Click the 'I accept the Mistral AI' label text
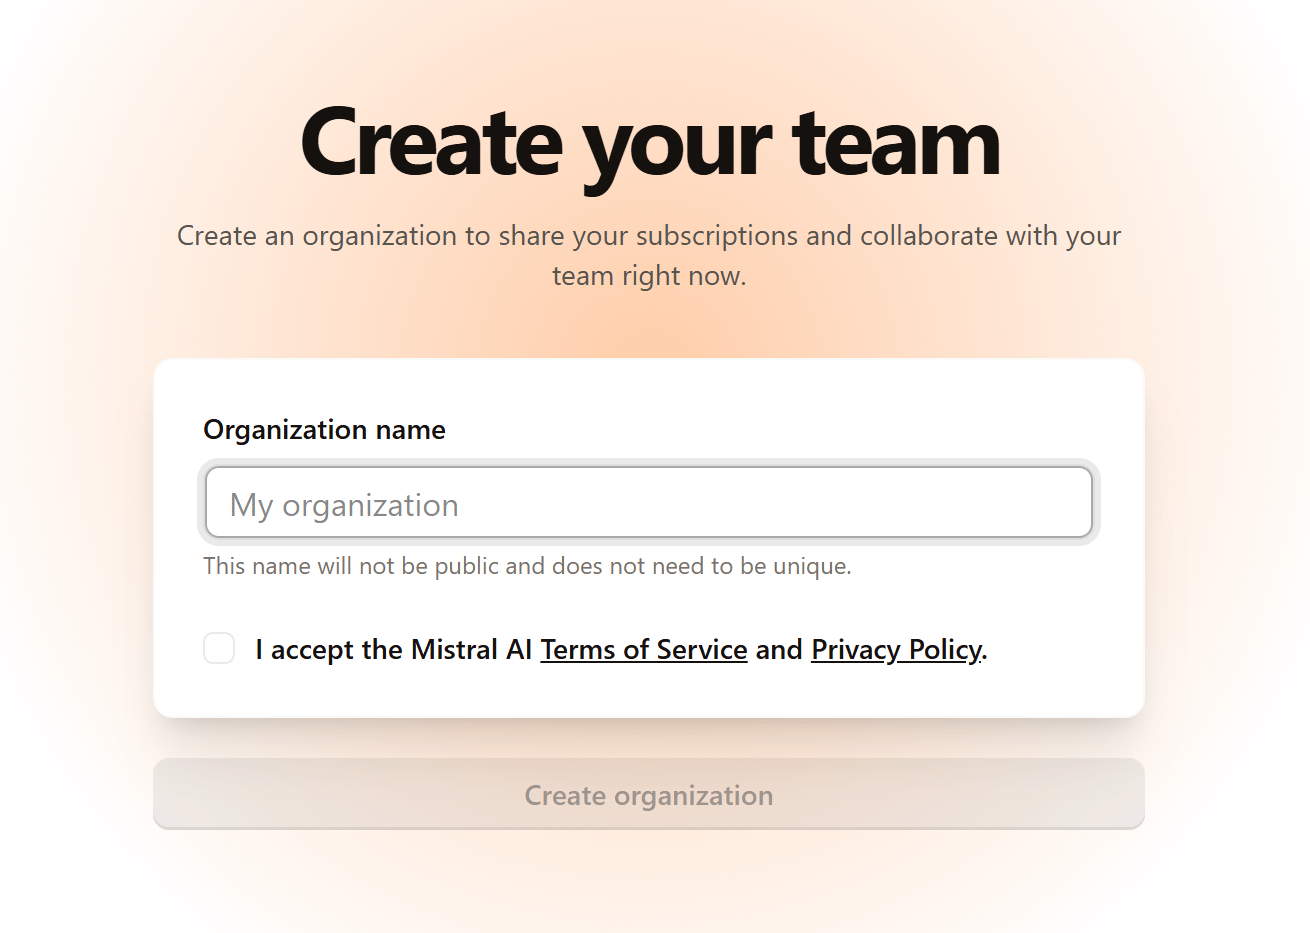 tap(394, 650)
